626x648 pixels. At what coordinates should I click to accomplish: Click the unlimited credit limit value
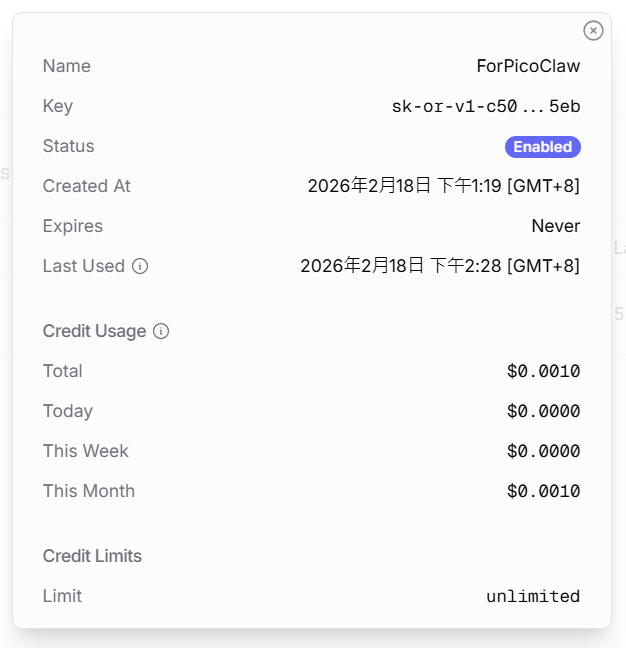point(532,596)
